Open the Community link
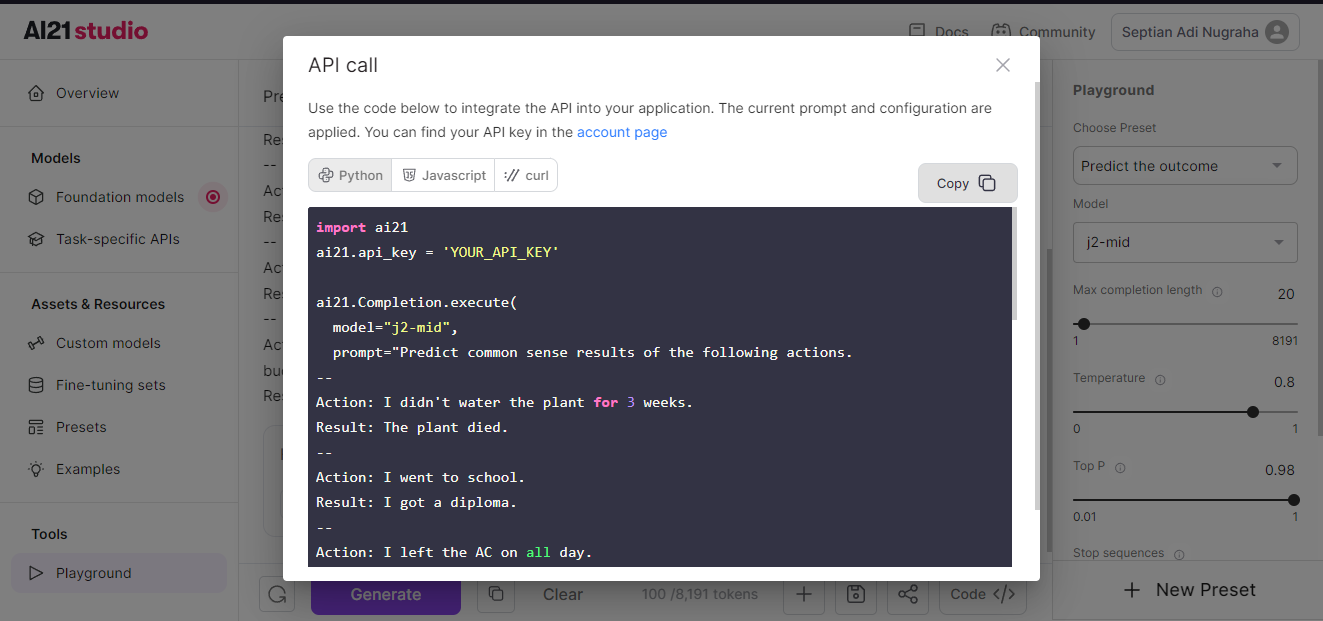 pos(1043,32)
